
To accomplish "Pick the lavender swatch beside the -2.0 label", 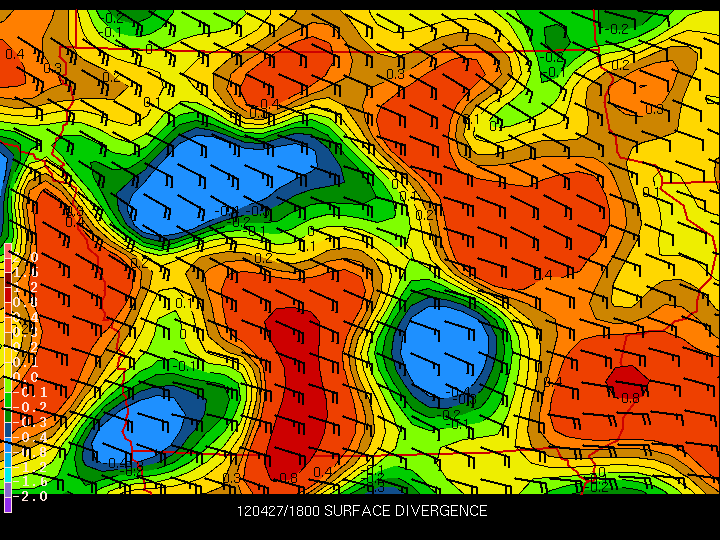I will [x=7, y=490].
